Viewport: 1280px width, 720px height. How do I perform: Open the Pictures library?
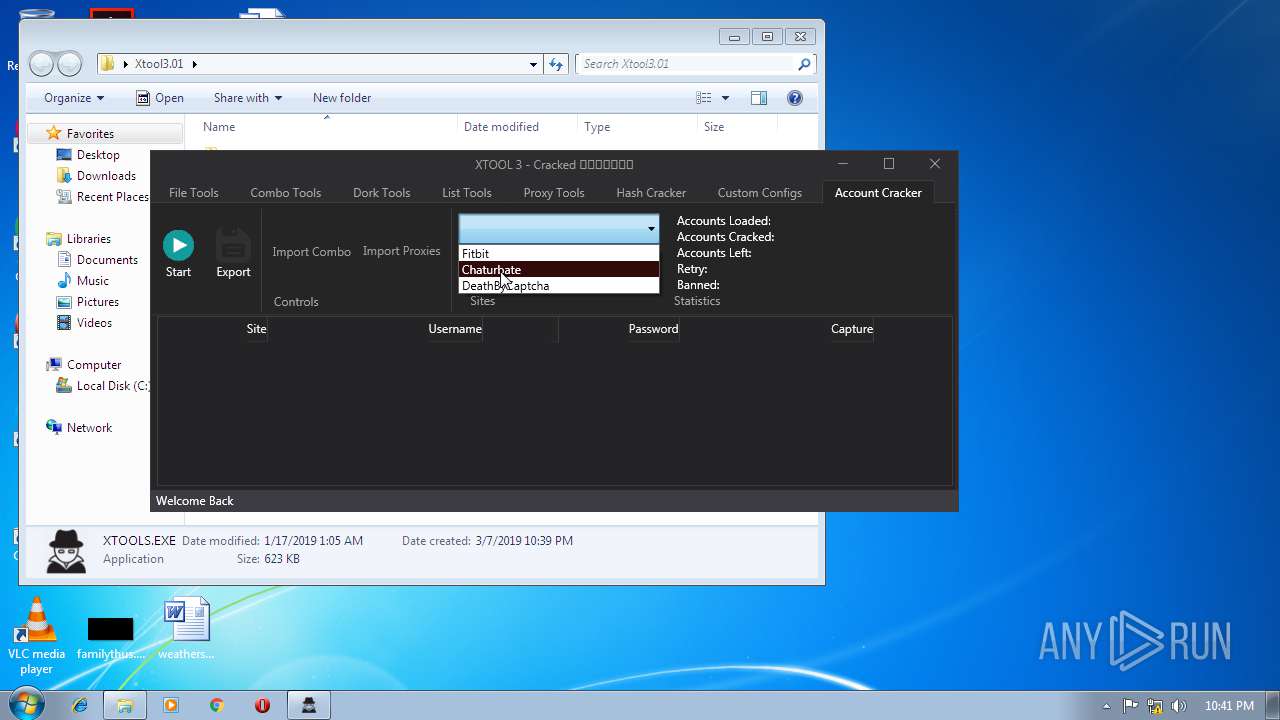(98, 302)
